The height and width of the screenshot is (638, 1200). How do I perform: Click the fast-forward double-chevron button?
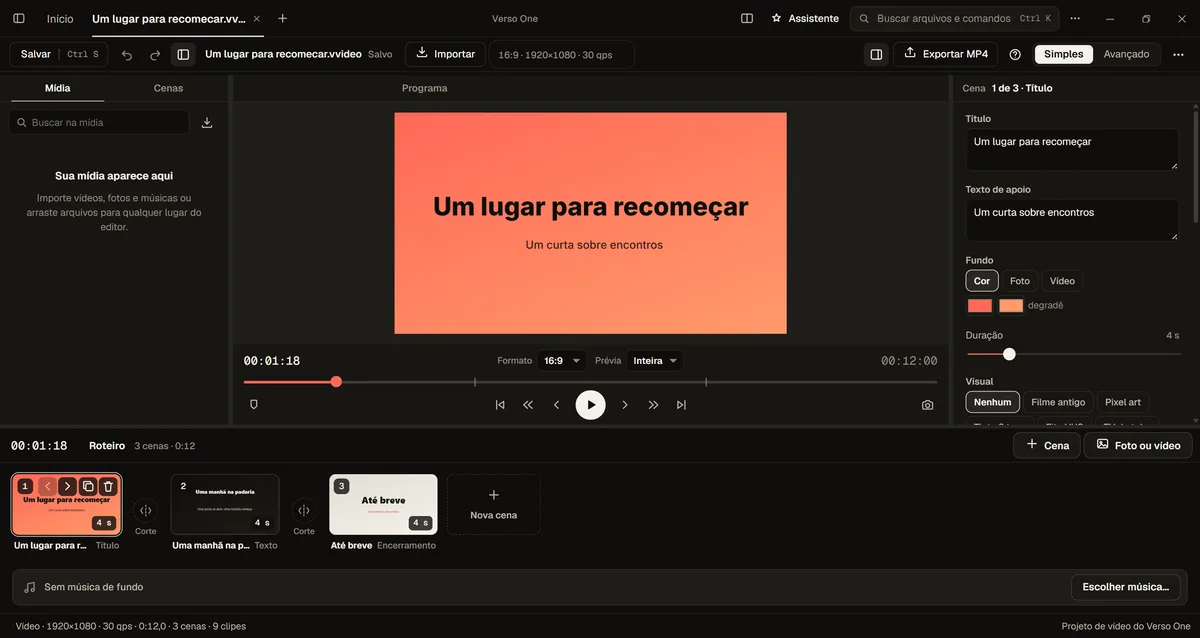tap(653, 405)
